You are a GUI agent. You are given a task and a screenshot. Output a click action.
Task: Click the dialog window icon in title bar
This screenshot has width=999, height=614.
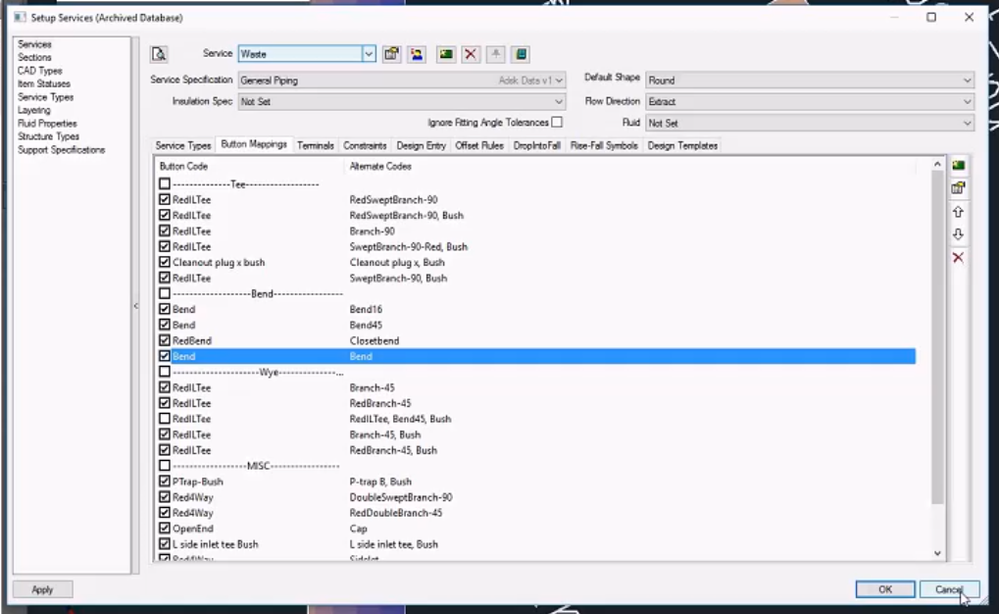click(20, 17)
